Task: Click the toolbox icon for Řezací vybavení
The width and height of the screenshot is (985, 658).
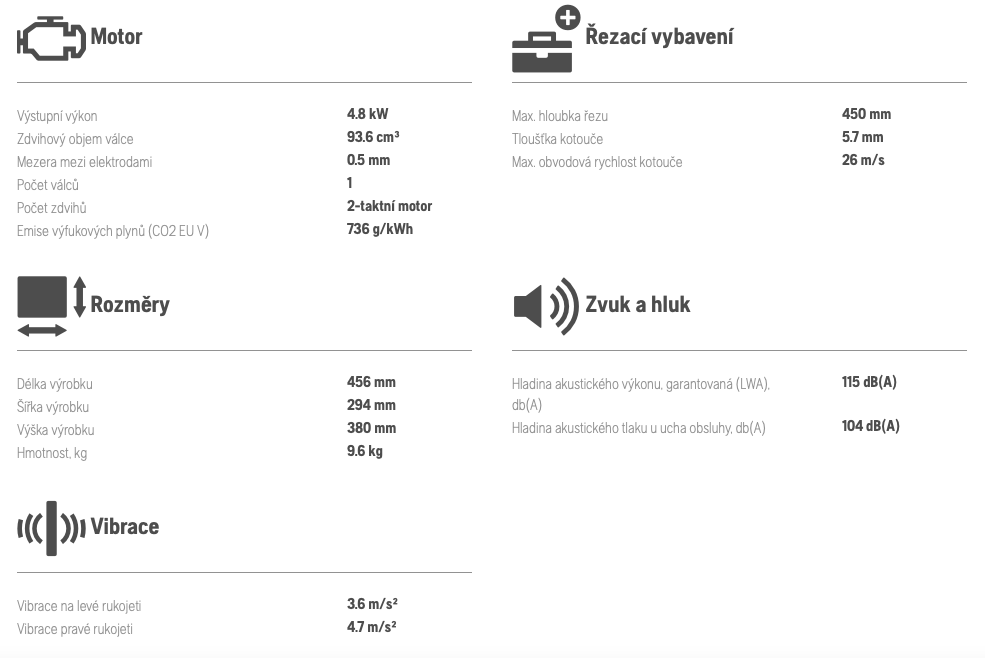Action: click(545, 40)
